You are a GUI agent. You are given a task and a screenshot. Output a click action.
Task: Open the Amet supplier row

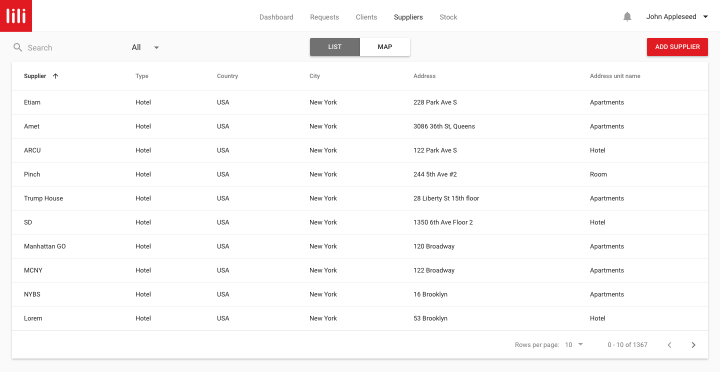coord(360,126)
